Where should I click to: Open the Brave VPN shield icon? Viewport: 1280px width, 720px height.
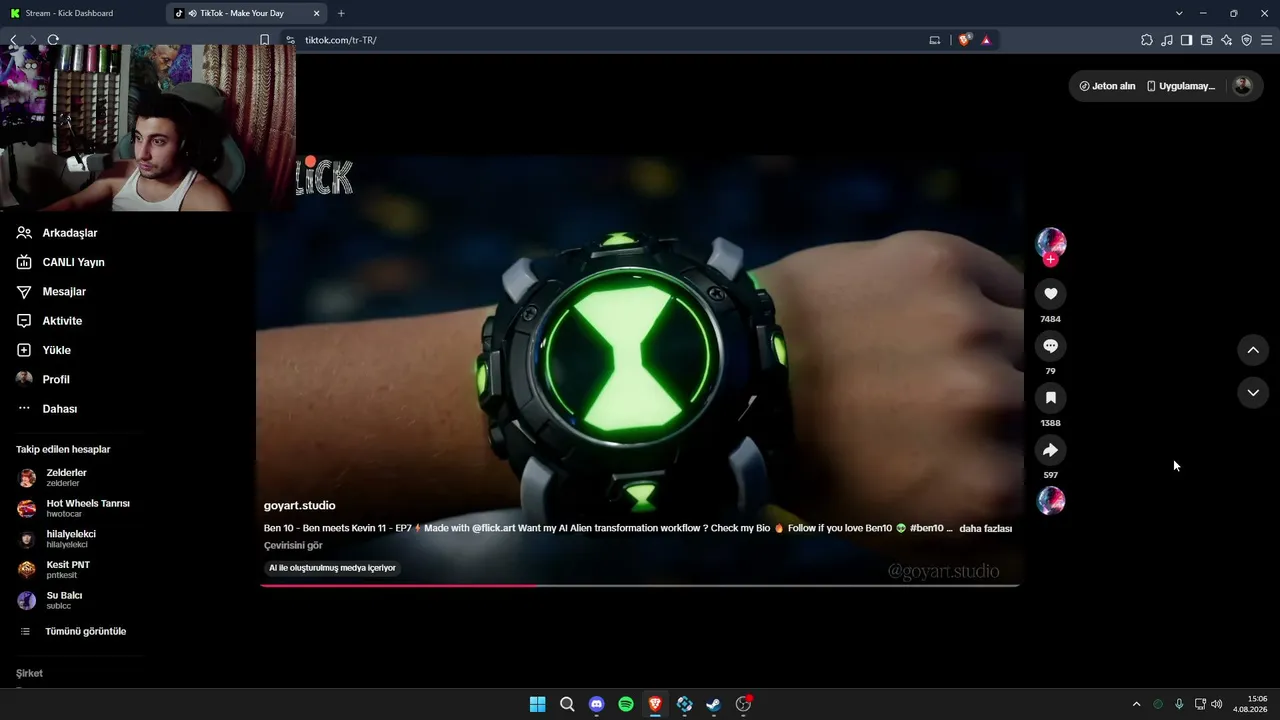pos(1246,40)
